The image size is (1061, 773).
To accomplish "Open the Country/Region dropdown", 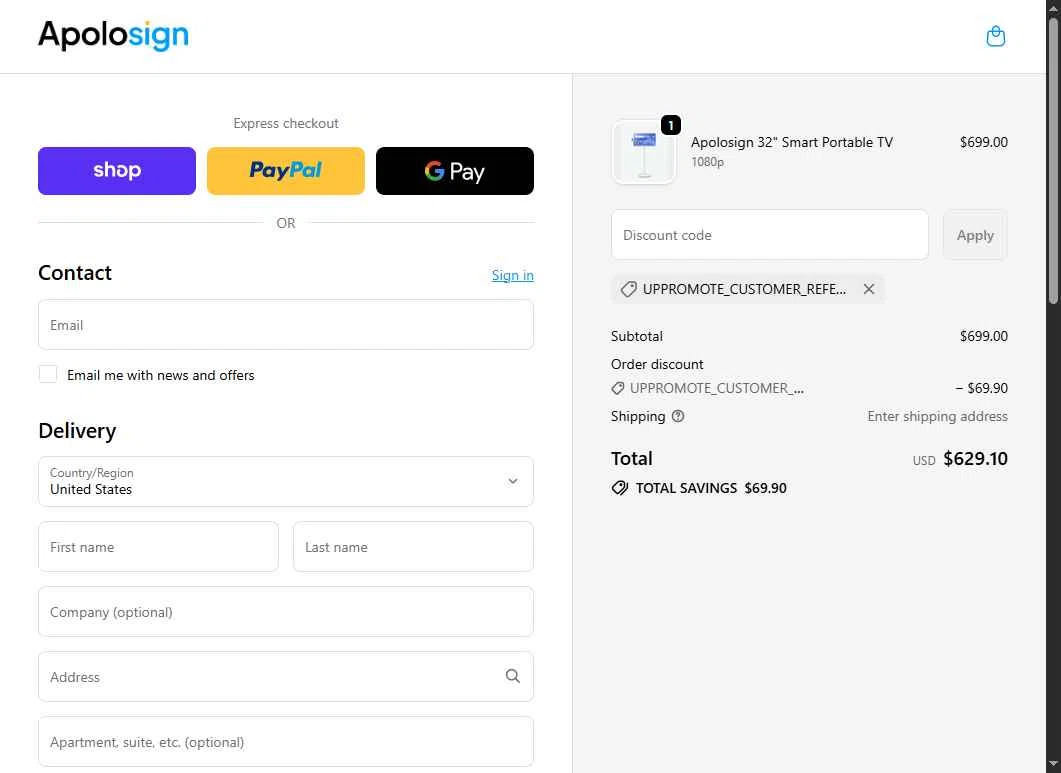I will point(286,481).
